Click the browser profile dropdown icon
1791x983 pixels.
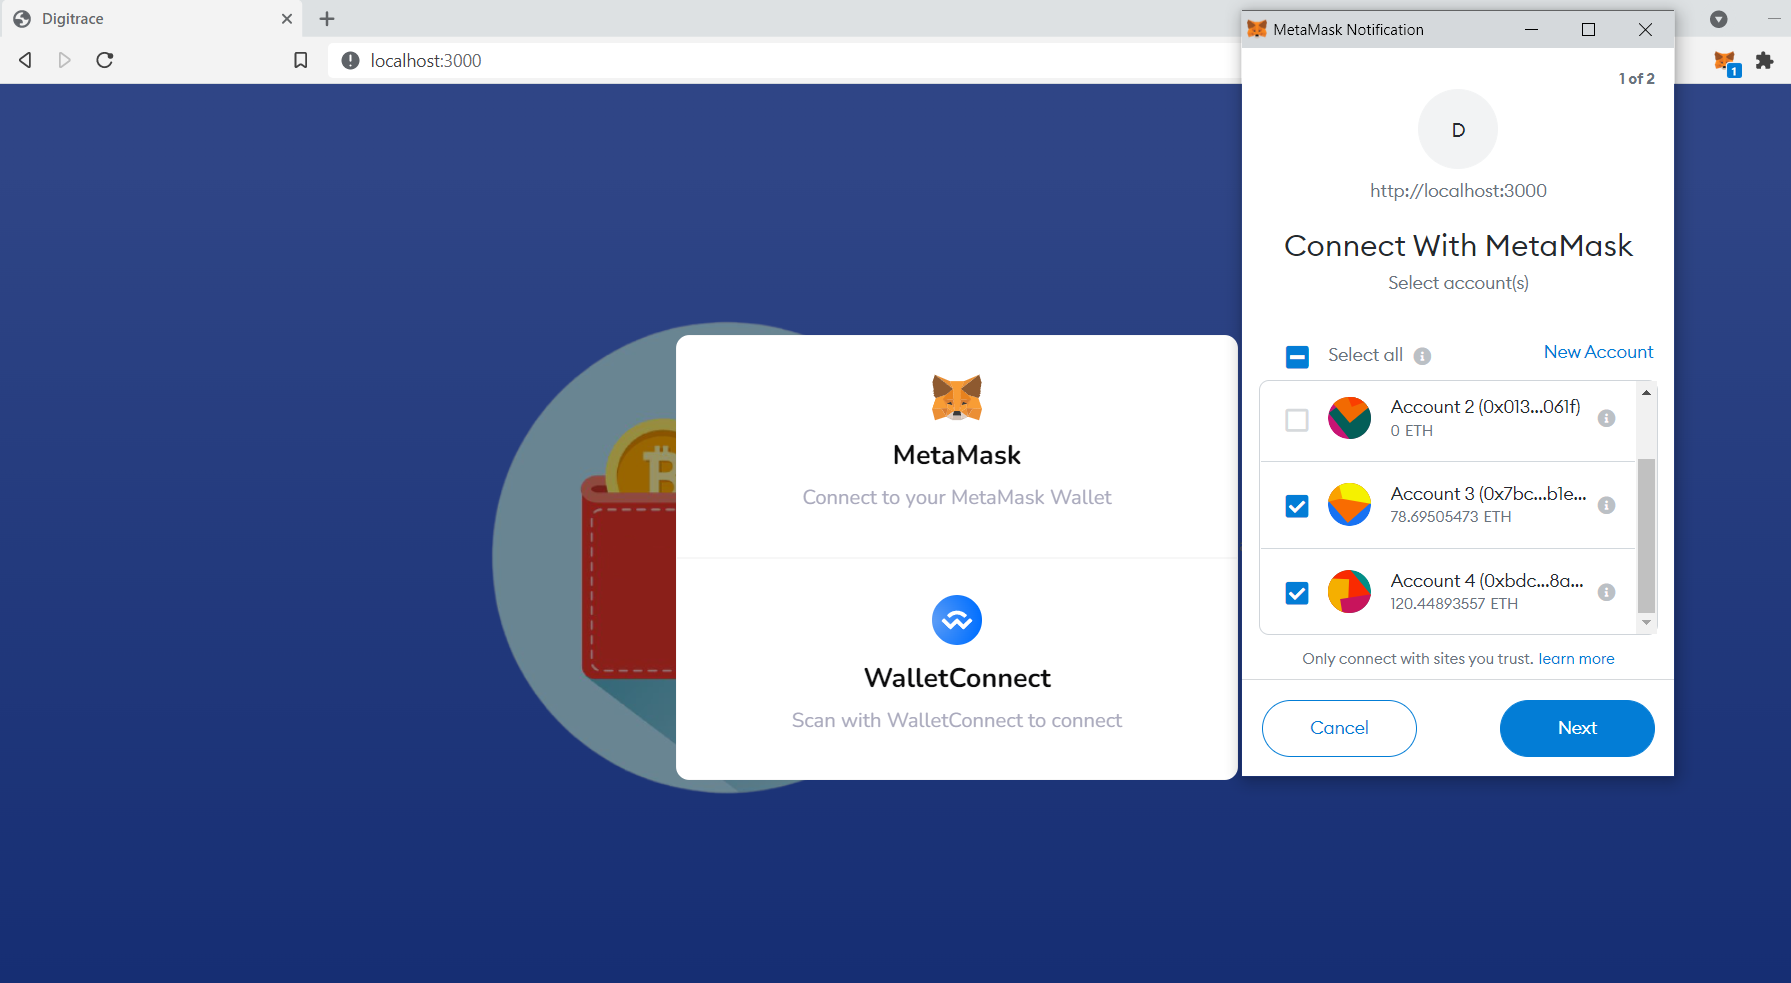1719,19
